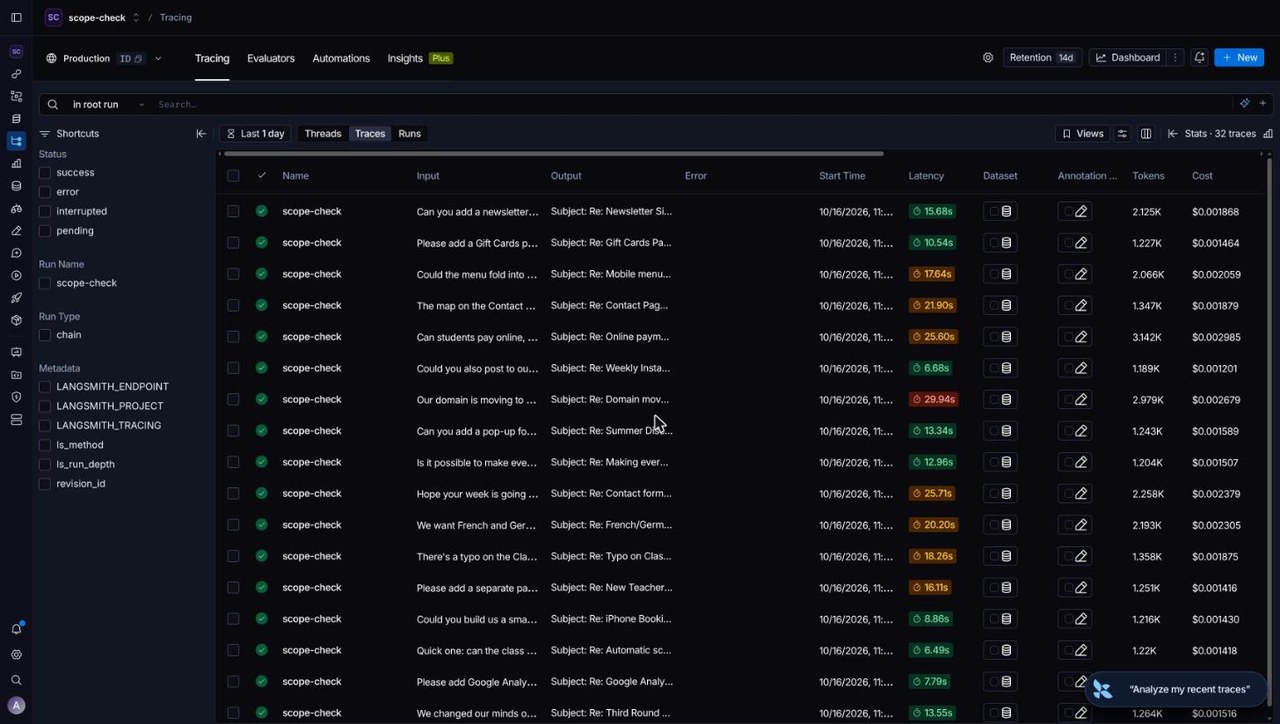Open the notification bell with plus

pos(1199,58)
